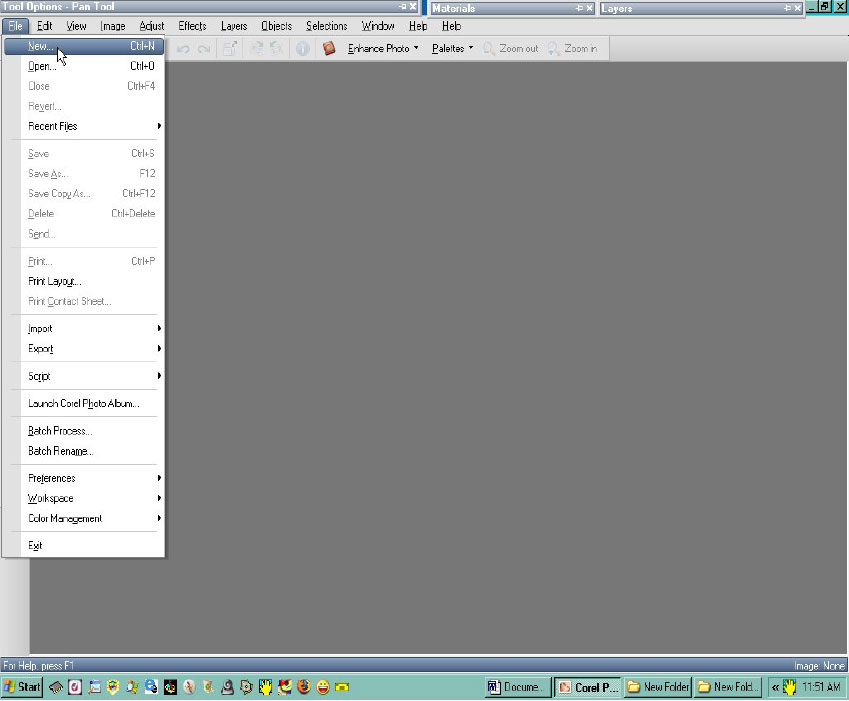The height and width of the screenshot is (701, 849).
Task: Open the Objects menu
Action: (x=276, y=26)
